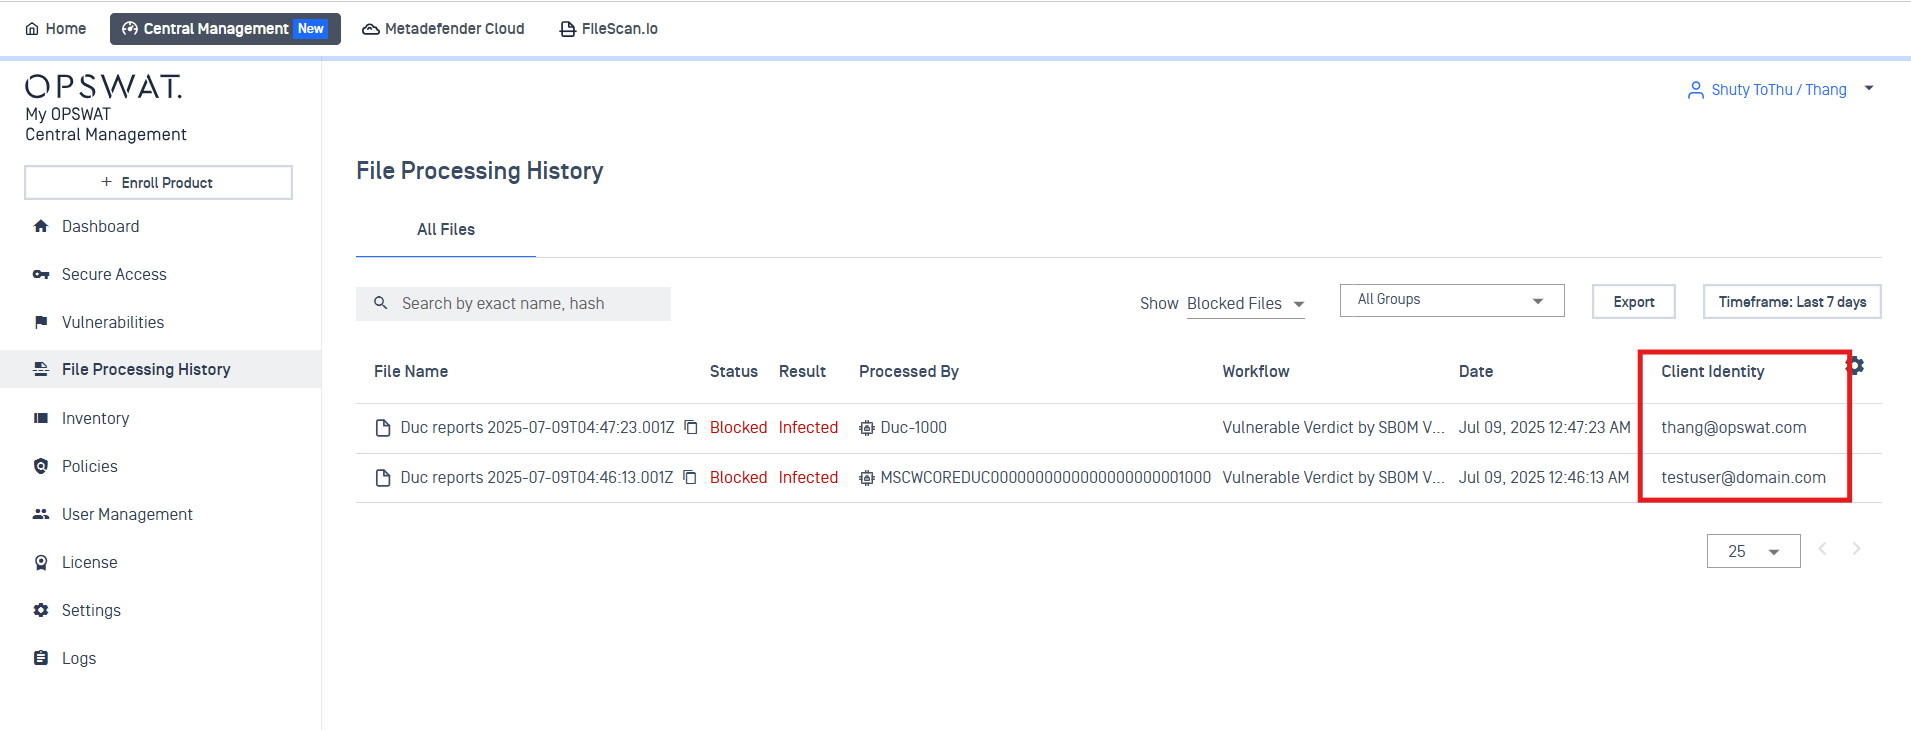Click the user profile icon
Screen dimensions: 1911x730
click(1695, 90)
